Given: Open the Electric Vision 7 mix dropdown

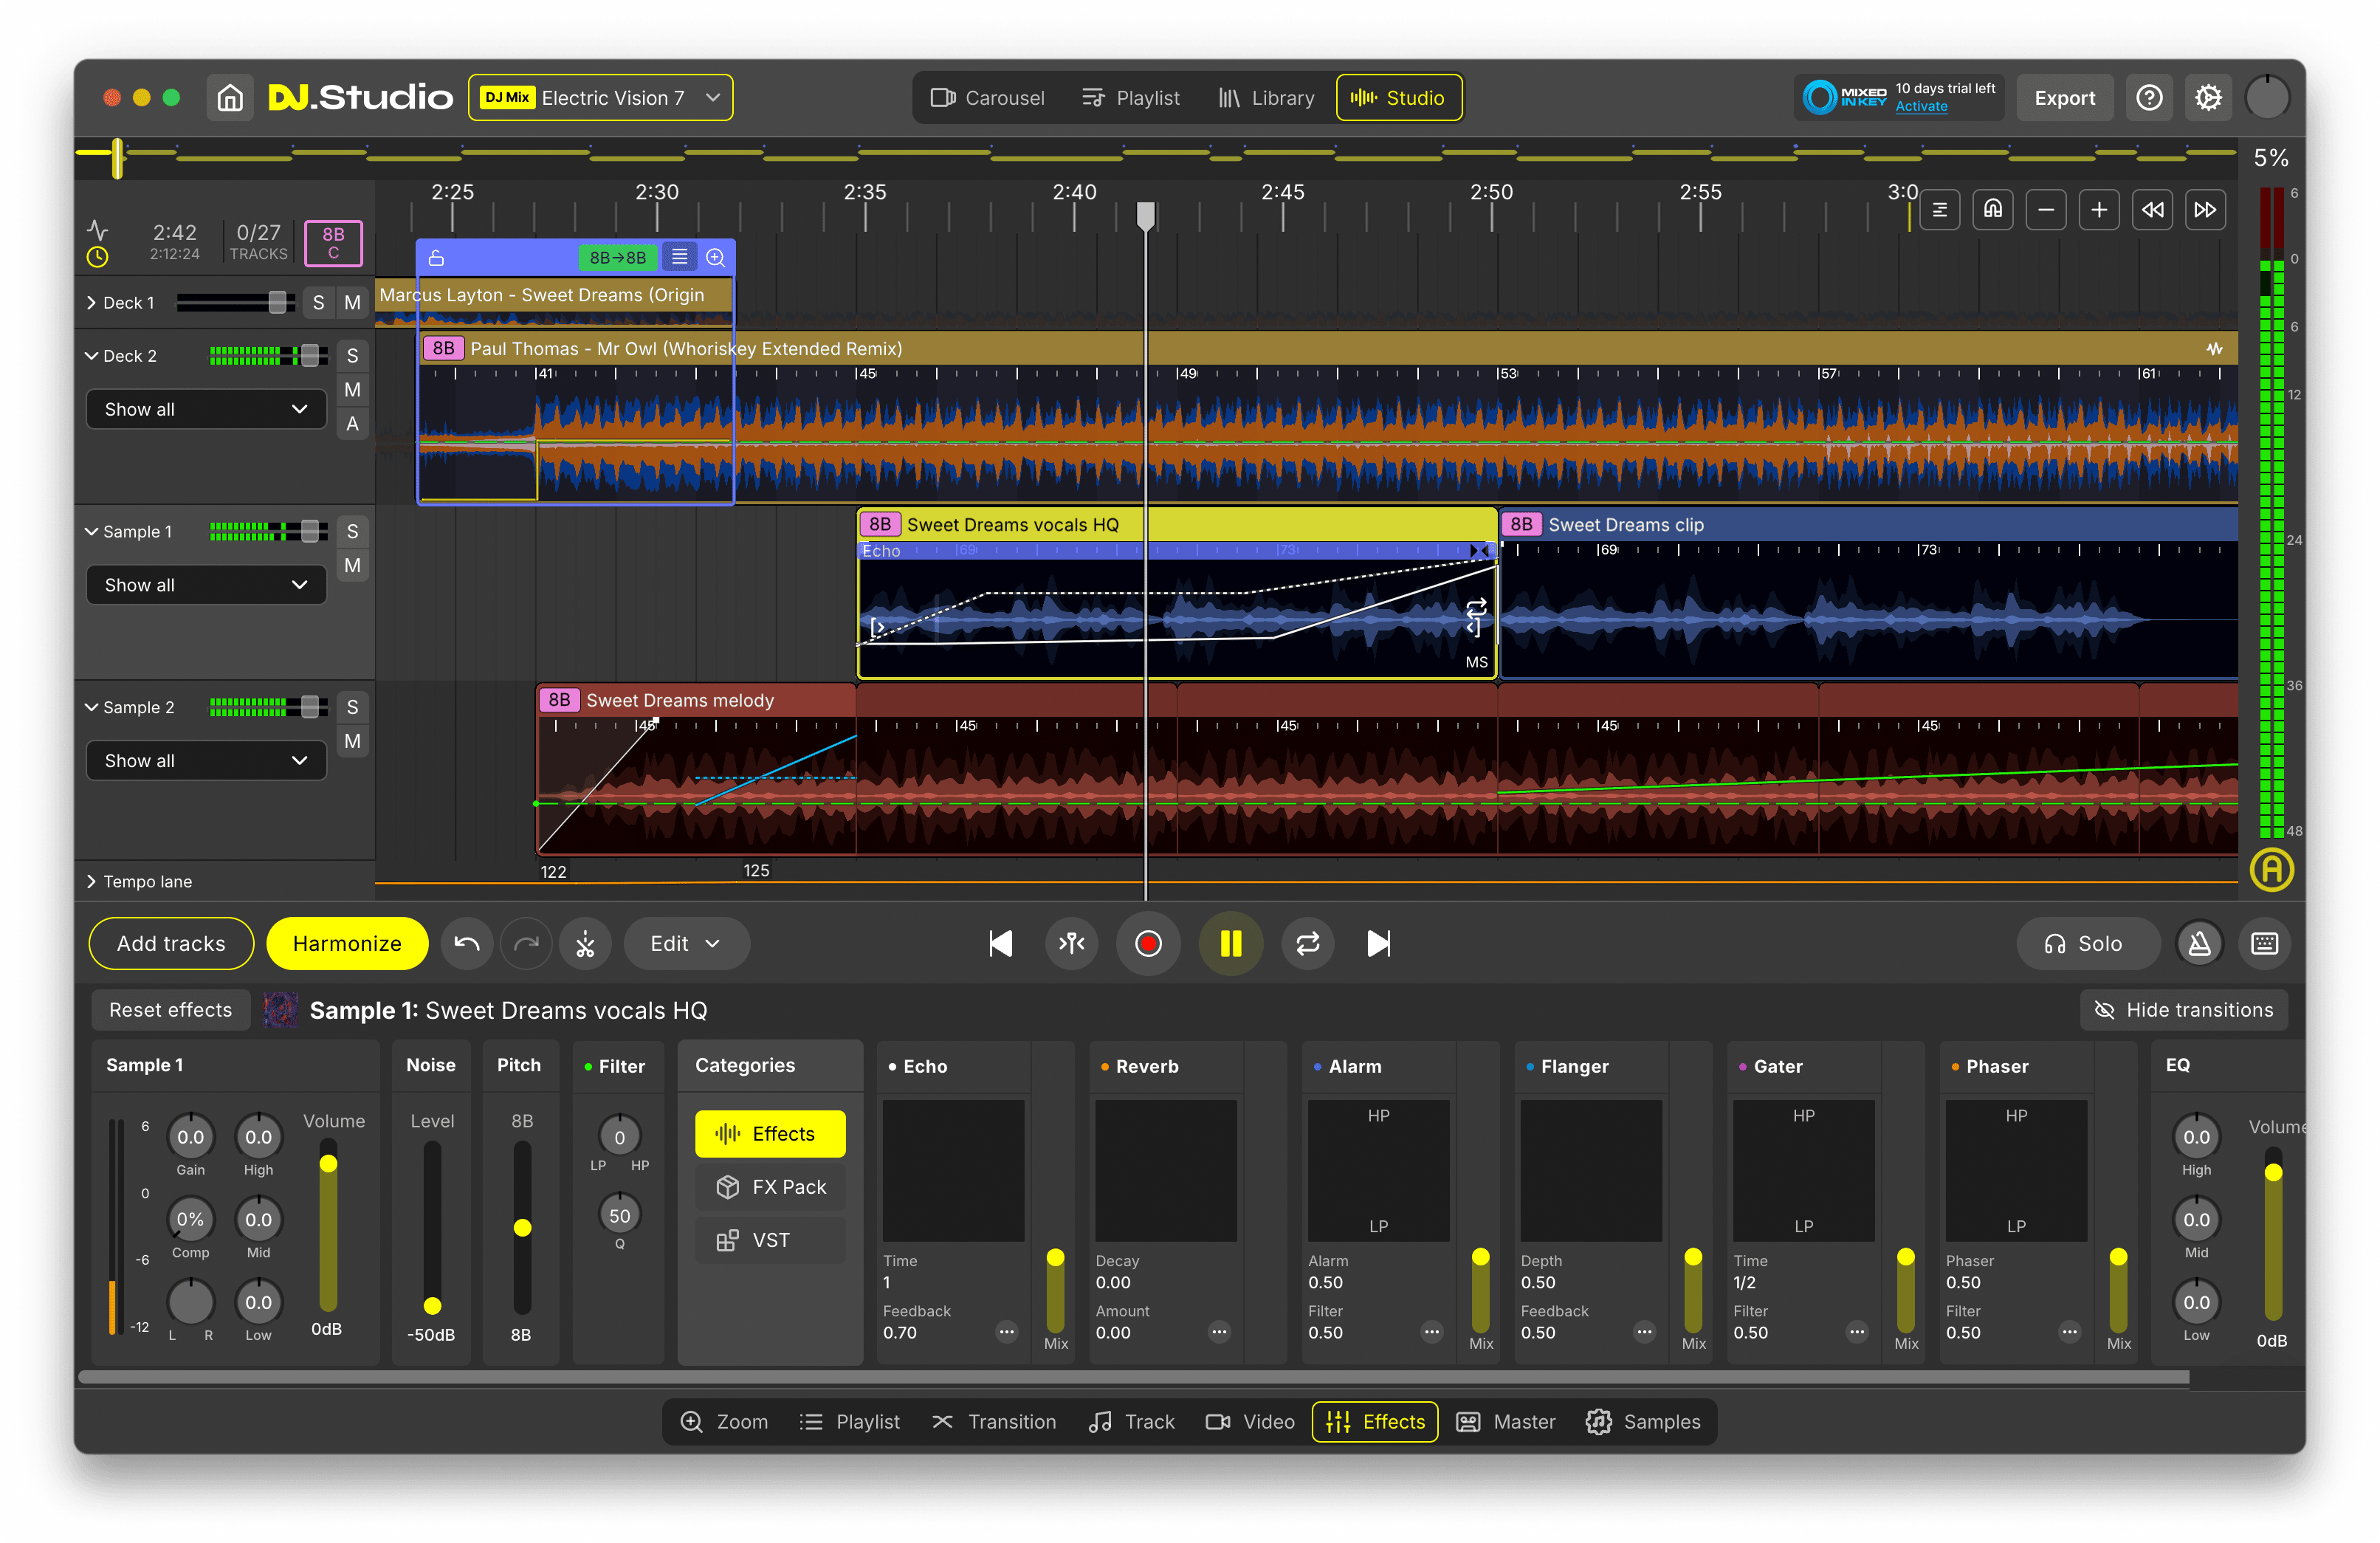Looking at the screenshot, I should tap(600, 98).
